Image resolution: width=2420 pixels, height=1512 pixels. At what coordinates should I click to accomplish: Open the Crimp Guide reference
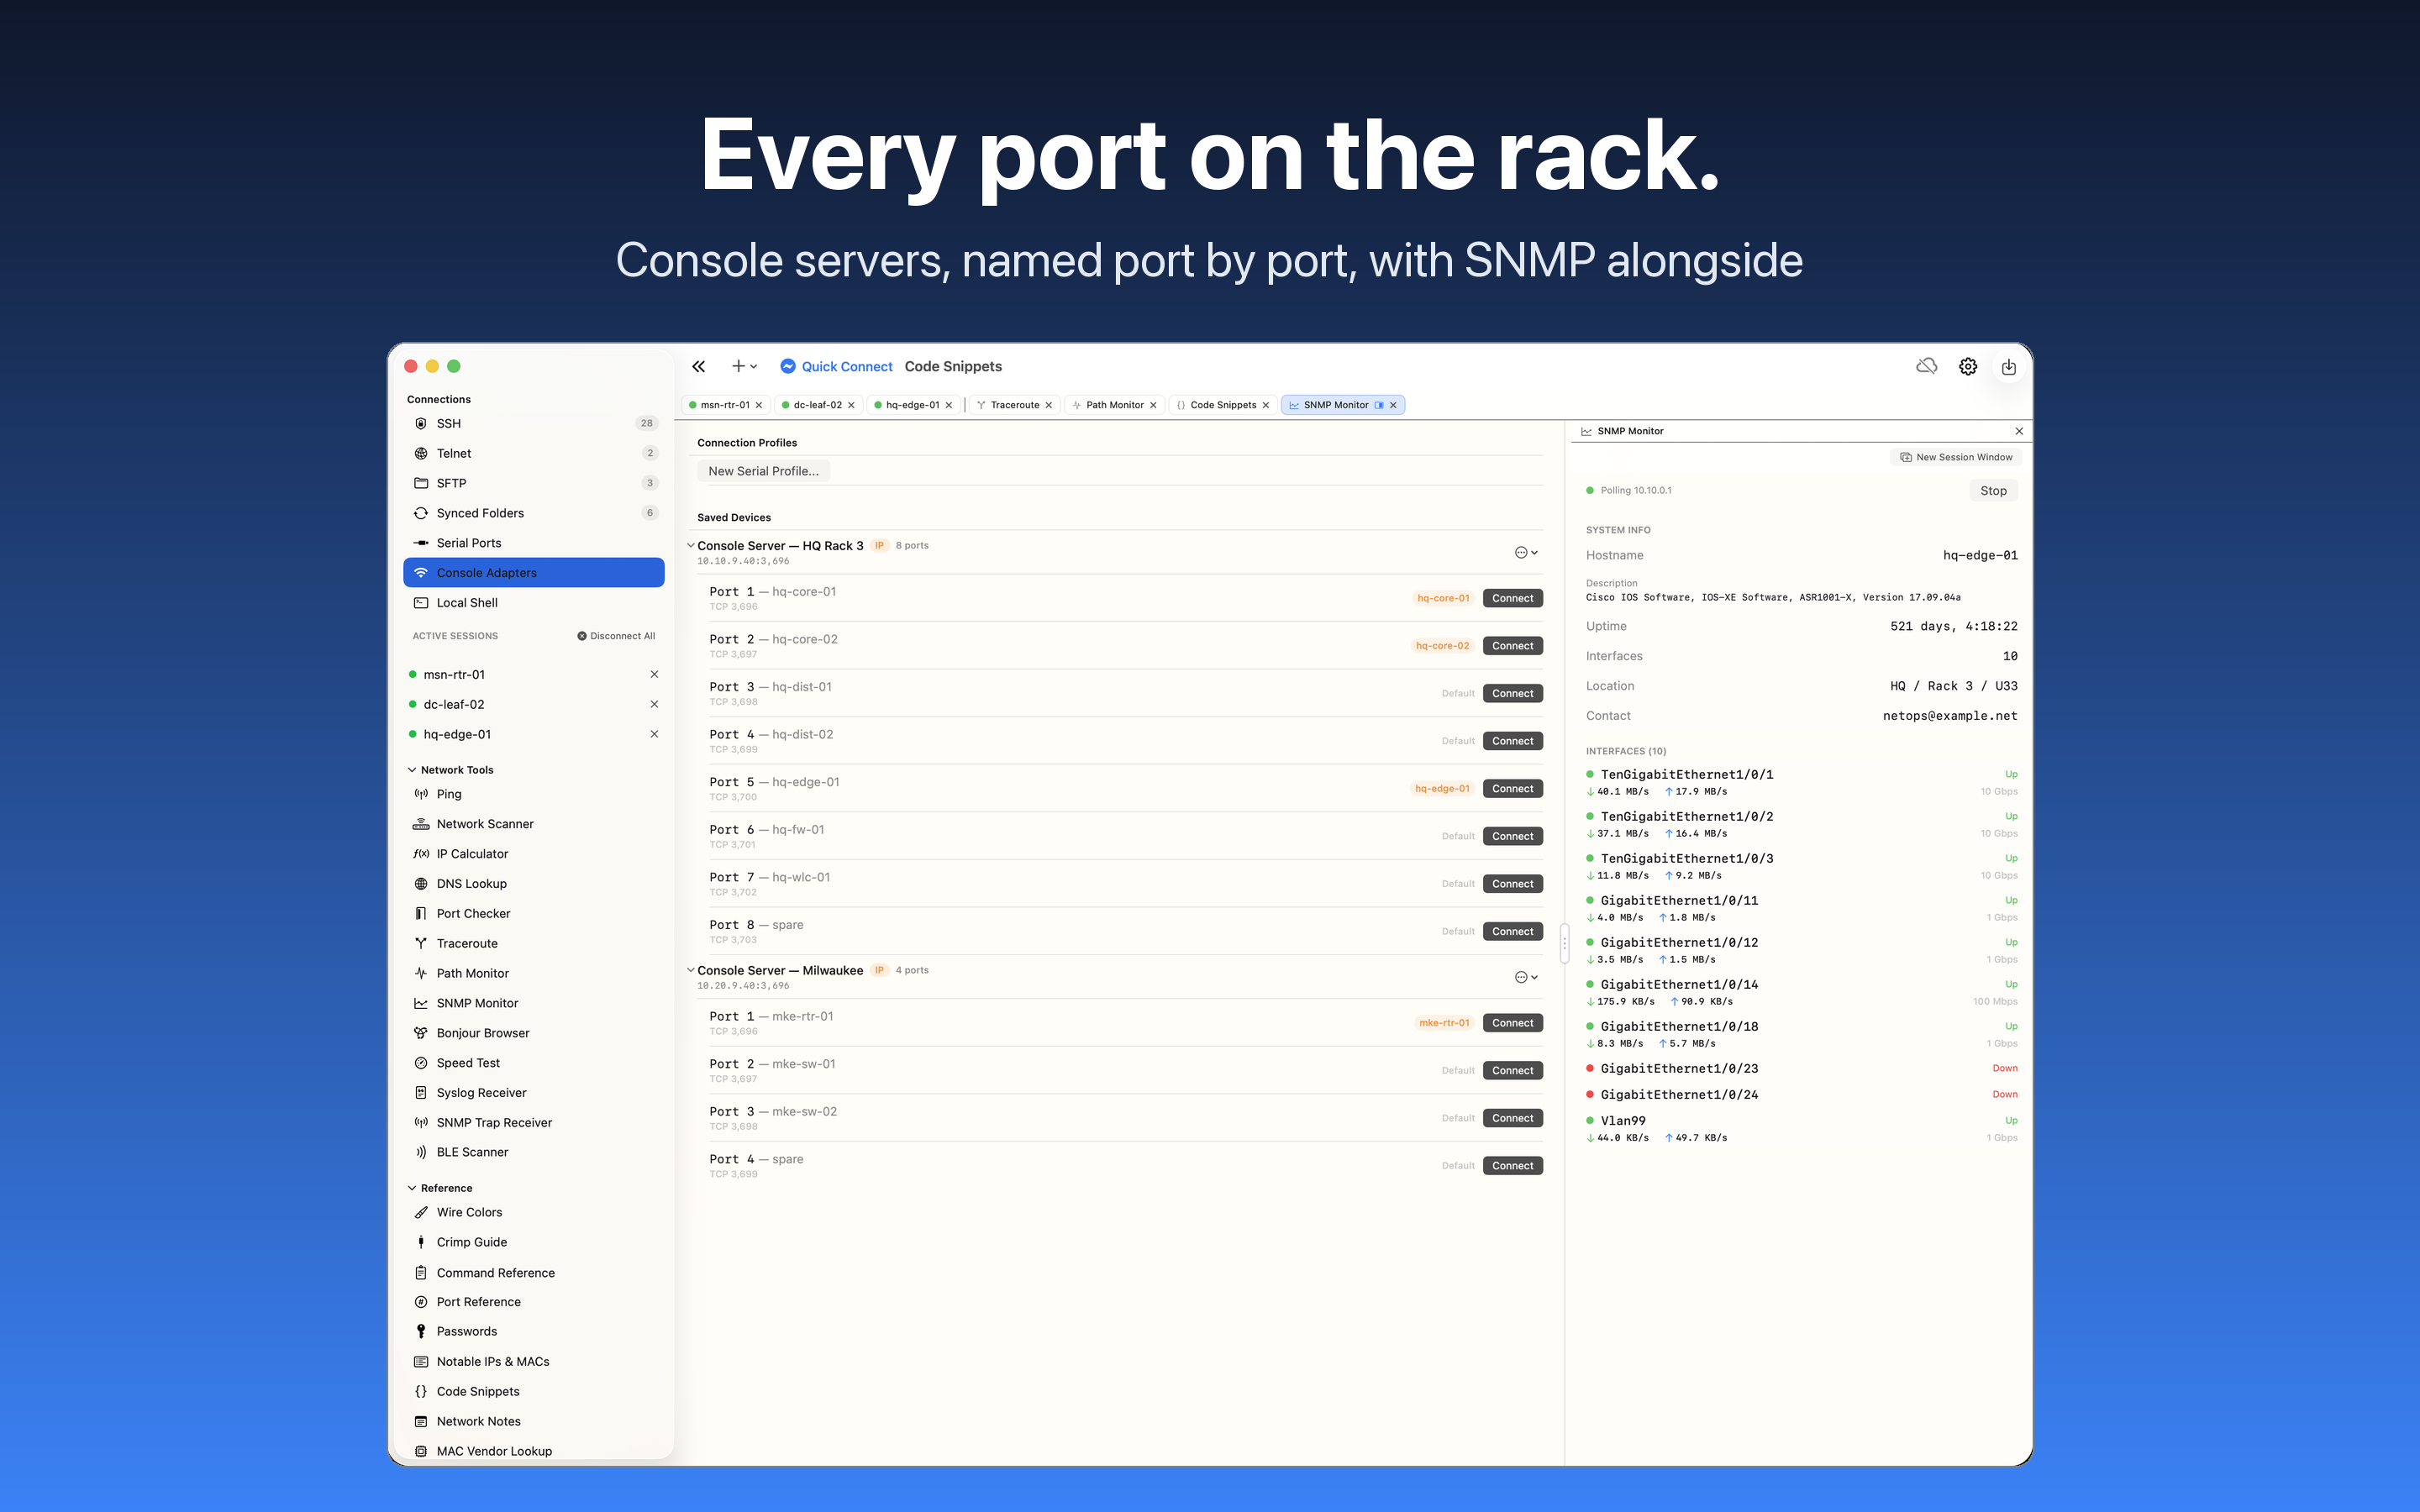click(x=534, y=1242)
